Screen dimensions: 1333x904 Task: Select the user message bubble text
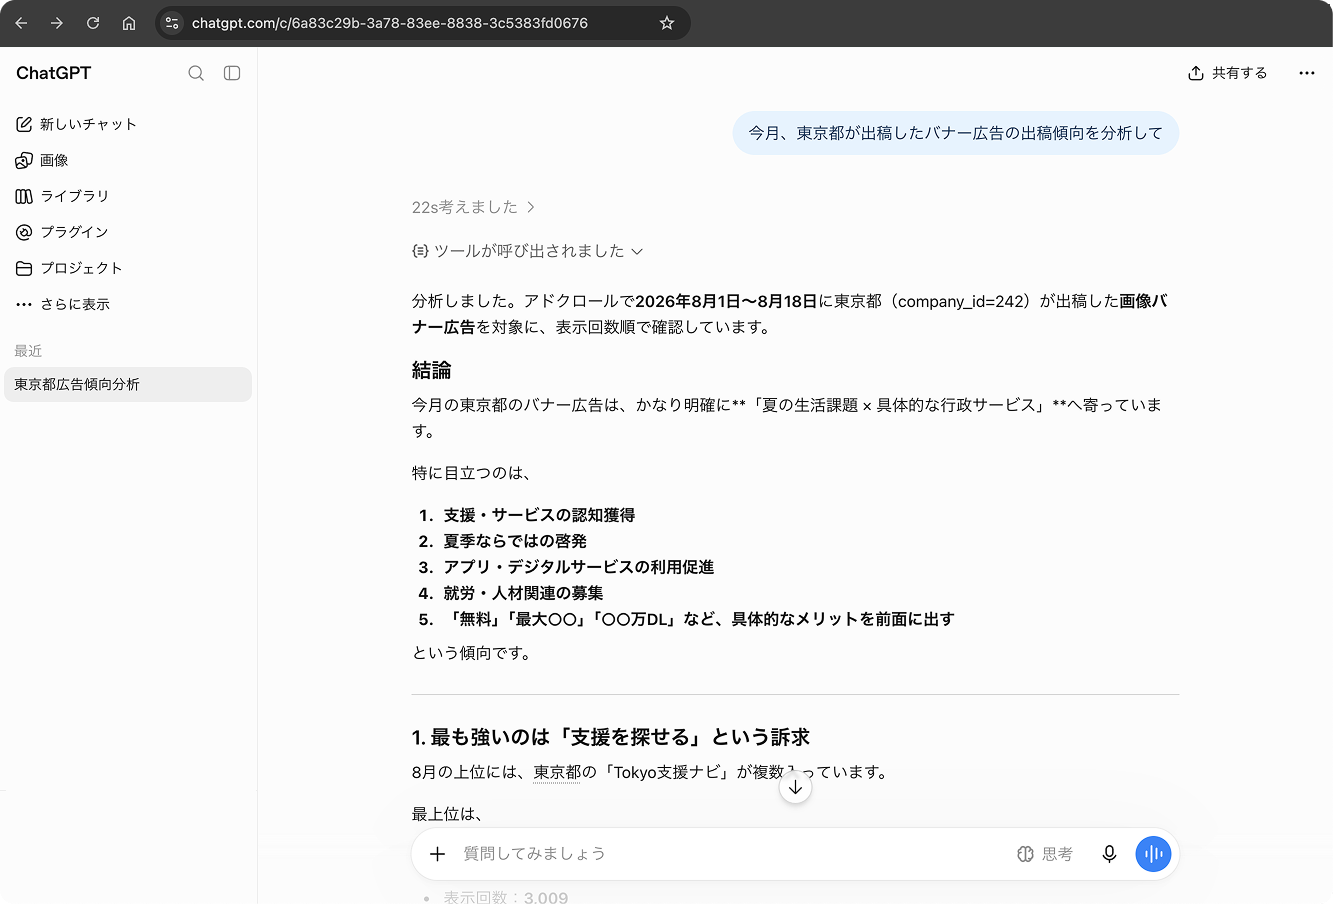(x=956, y=133)
